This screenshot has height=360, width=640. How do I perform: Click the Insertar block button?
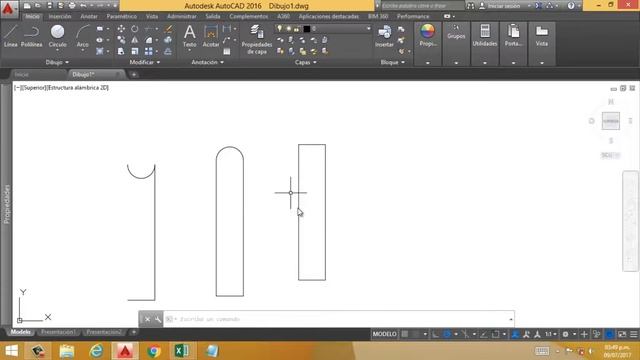(x=384, y=36)
